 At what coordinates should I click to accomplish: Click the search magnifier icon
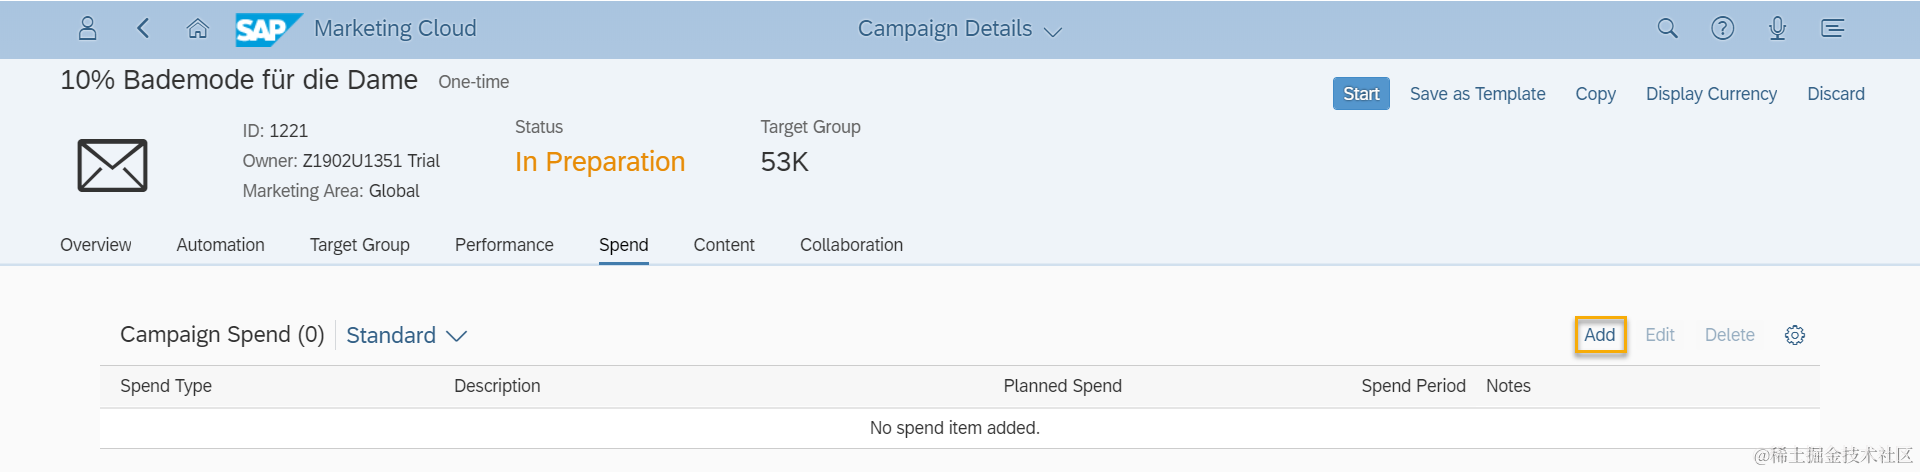click(1667, 28)
